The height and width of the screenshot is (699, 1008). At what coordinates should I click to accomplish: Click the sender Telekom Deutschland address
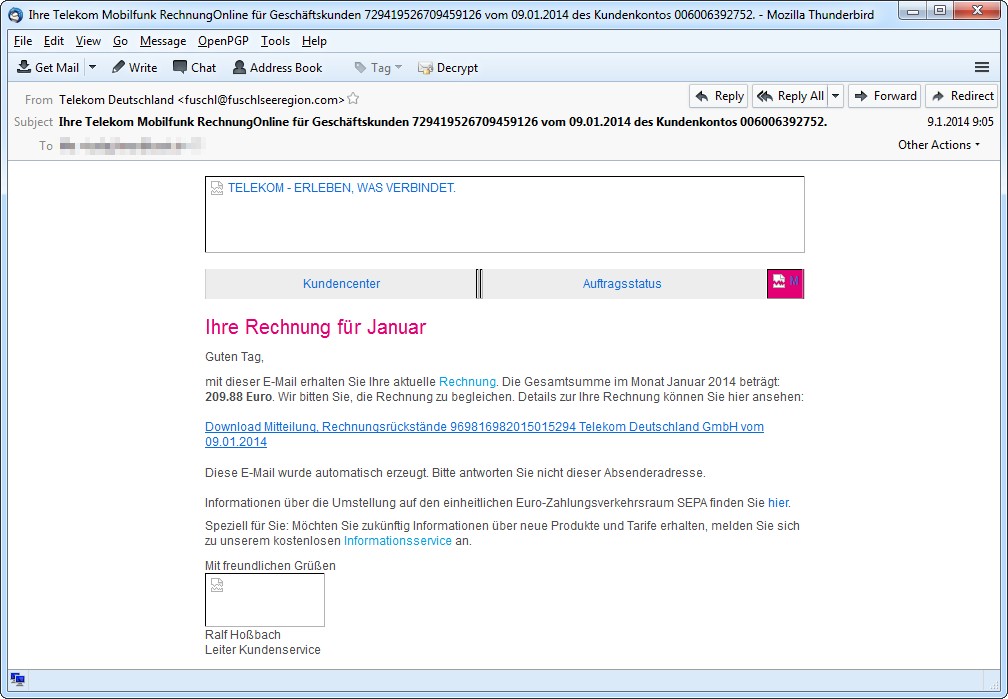(x=201, y=100)
